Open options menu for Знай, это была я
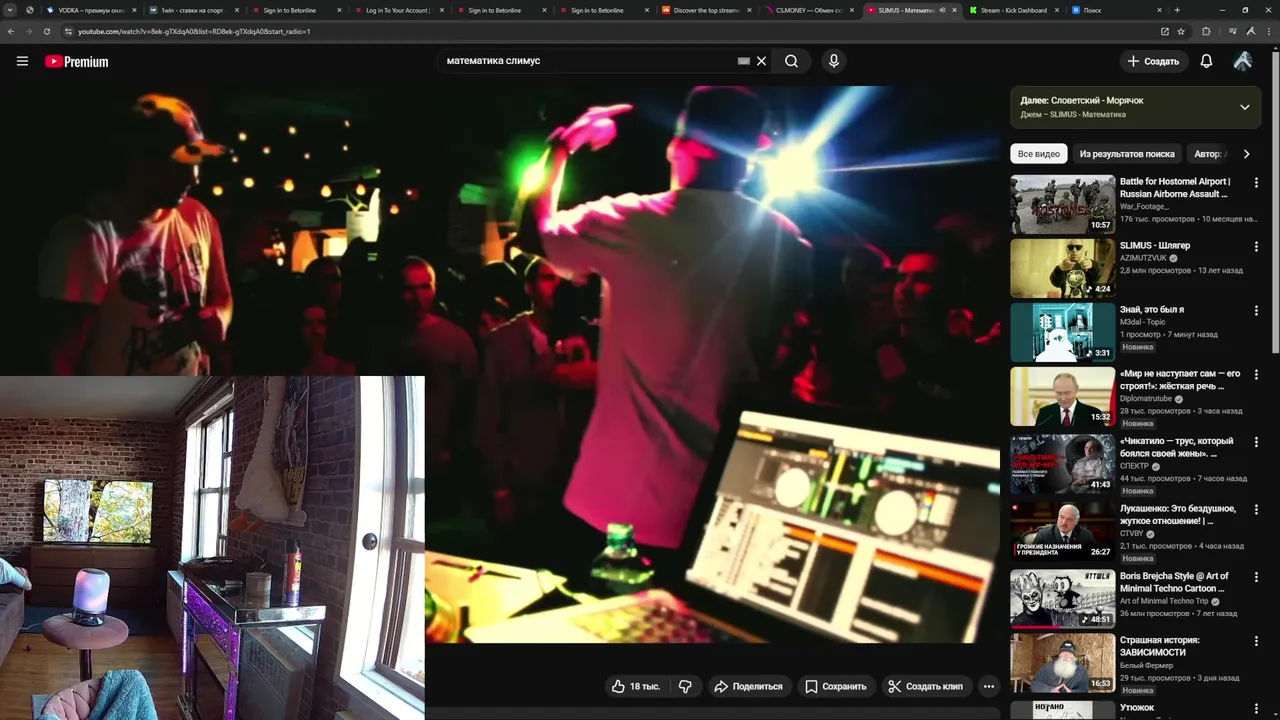The image size is (1280, 720). 1256,311
